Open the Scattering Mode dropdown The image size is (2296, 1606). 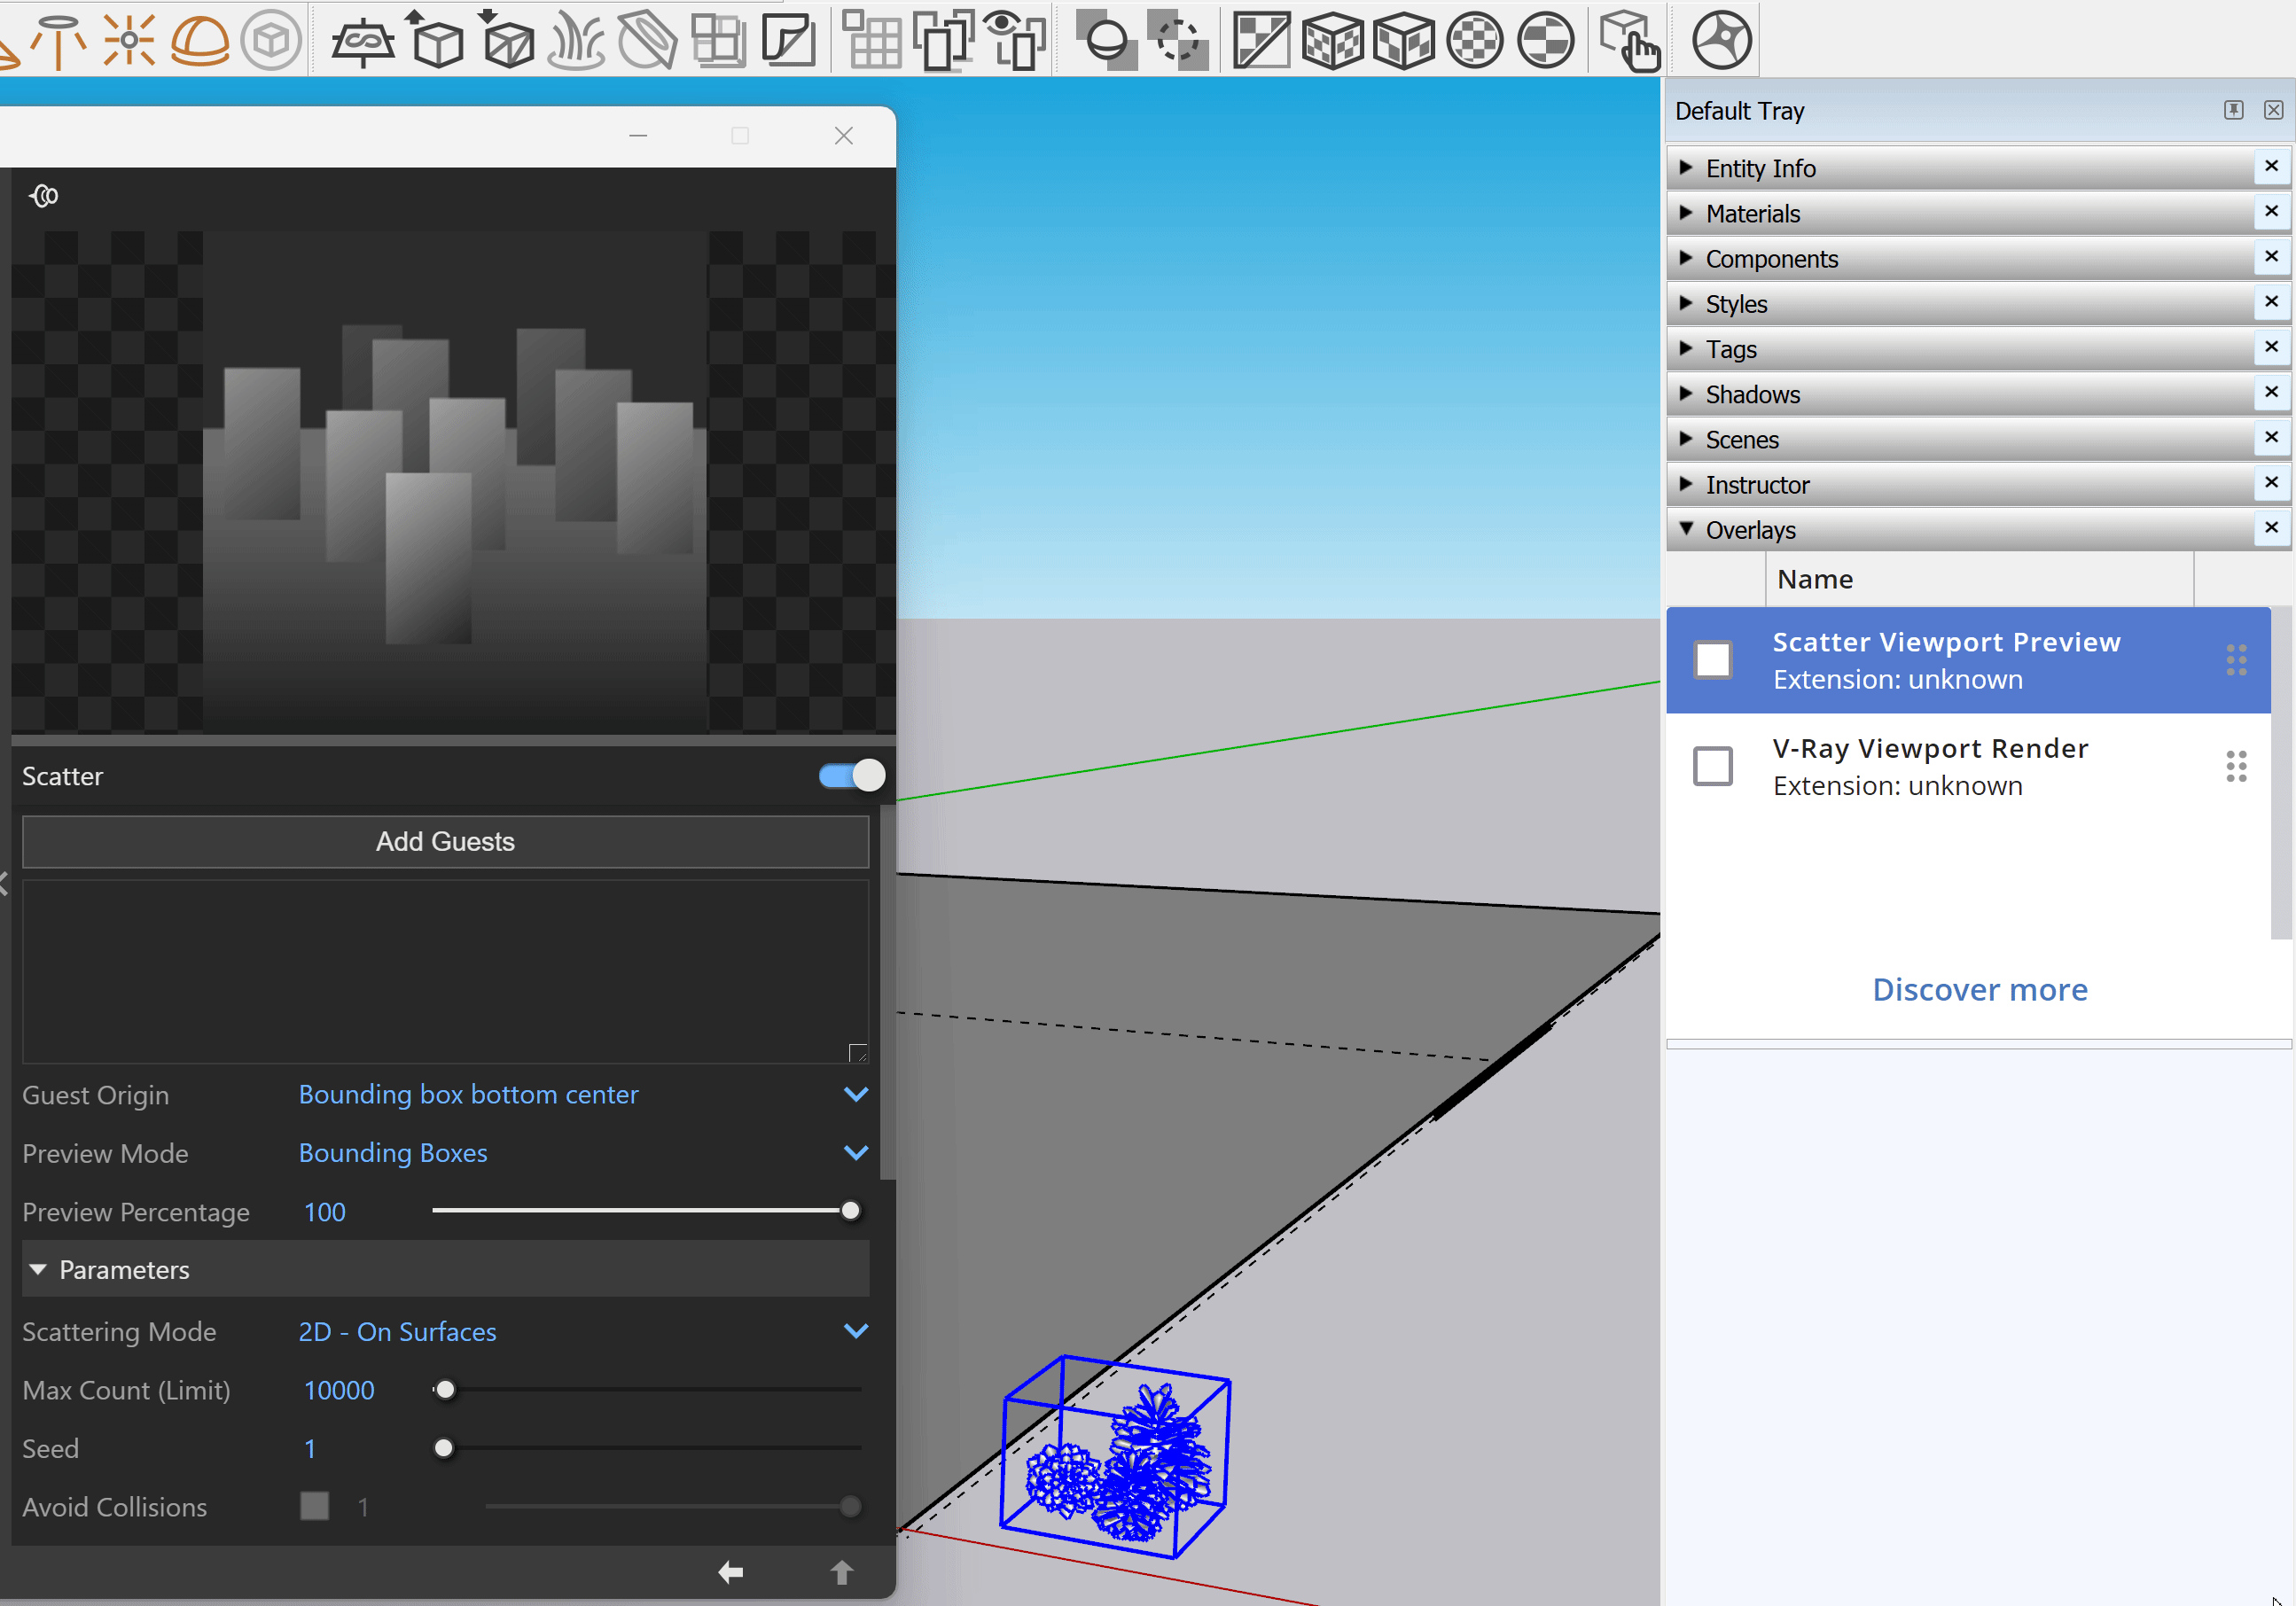(x=855, y=1331)
